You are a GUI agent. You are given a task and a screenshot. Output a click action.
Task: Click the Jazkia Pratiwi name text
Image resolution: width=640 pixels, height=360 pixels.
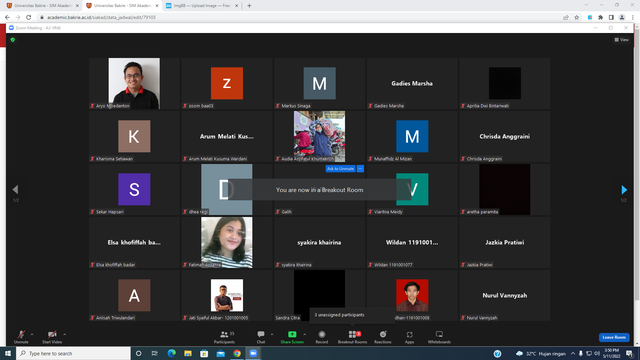pos(504,242)
